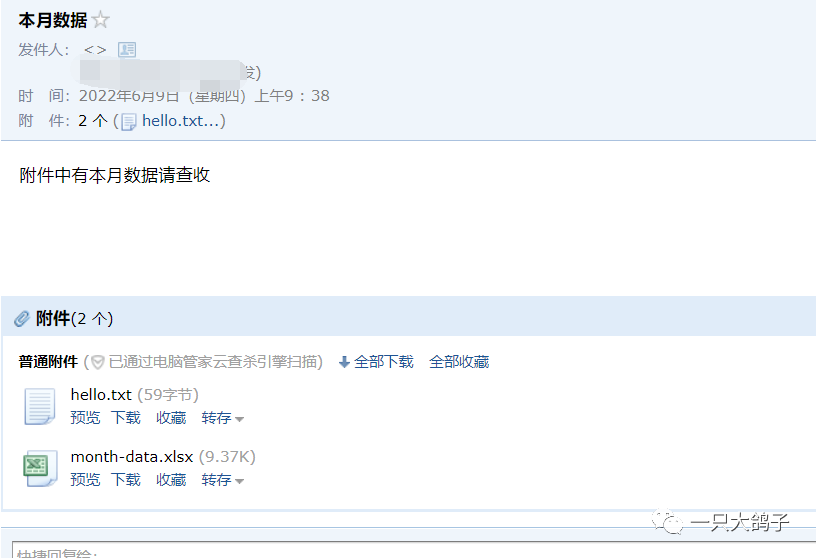Viewport: 816px width, 558px height.
Task: Download month-data.xlsx with 下载 link
Action: pyautogui.click(x=126, y=479)
